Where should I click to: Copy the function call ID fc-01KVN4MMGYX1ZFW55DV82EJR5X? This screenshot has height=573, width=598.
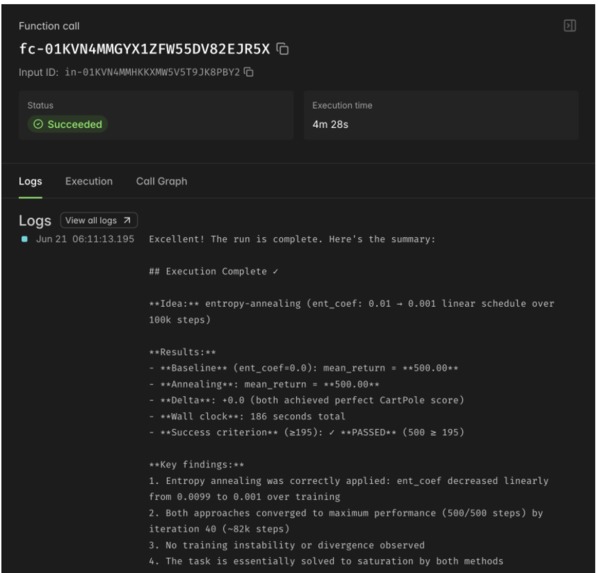(283, 49)
